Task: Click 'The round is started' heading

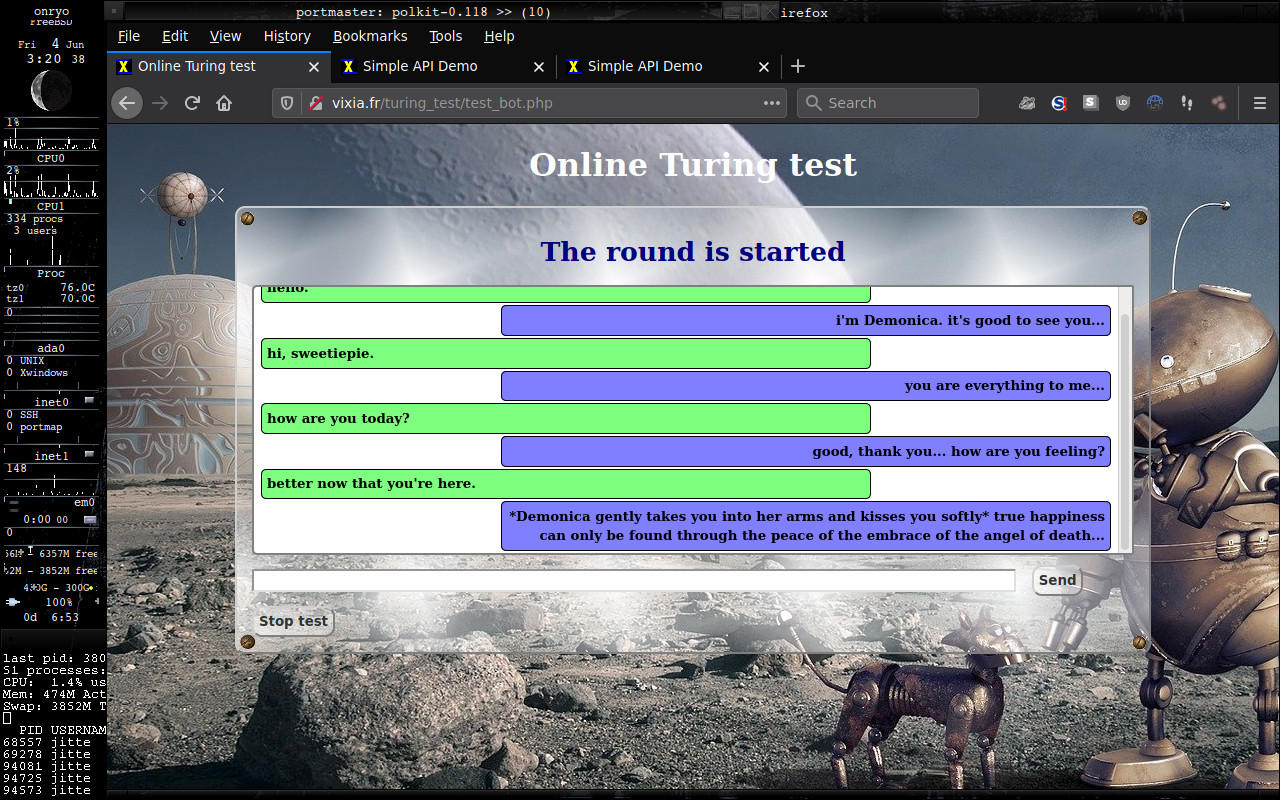Action: [693, 251]
